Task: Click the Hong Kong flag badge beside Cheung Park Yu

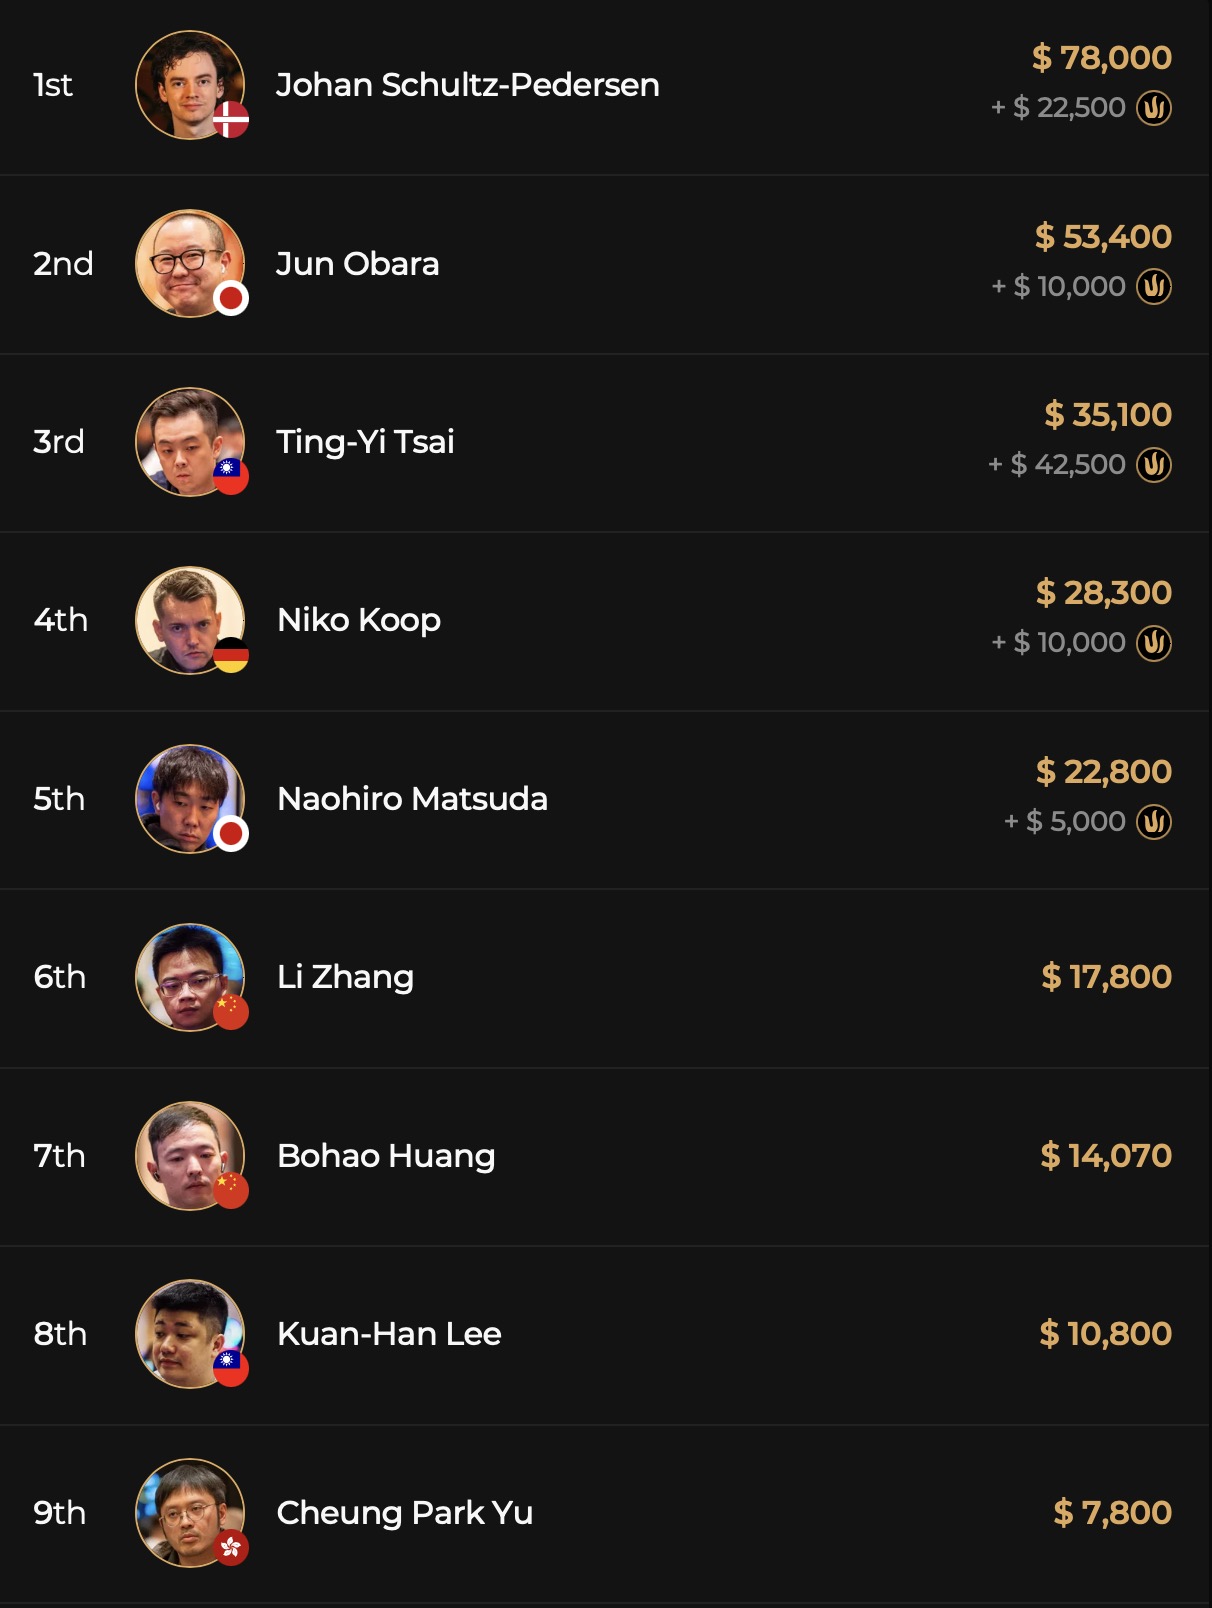Action: tap(231, 1548)
